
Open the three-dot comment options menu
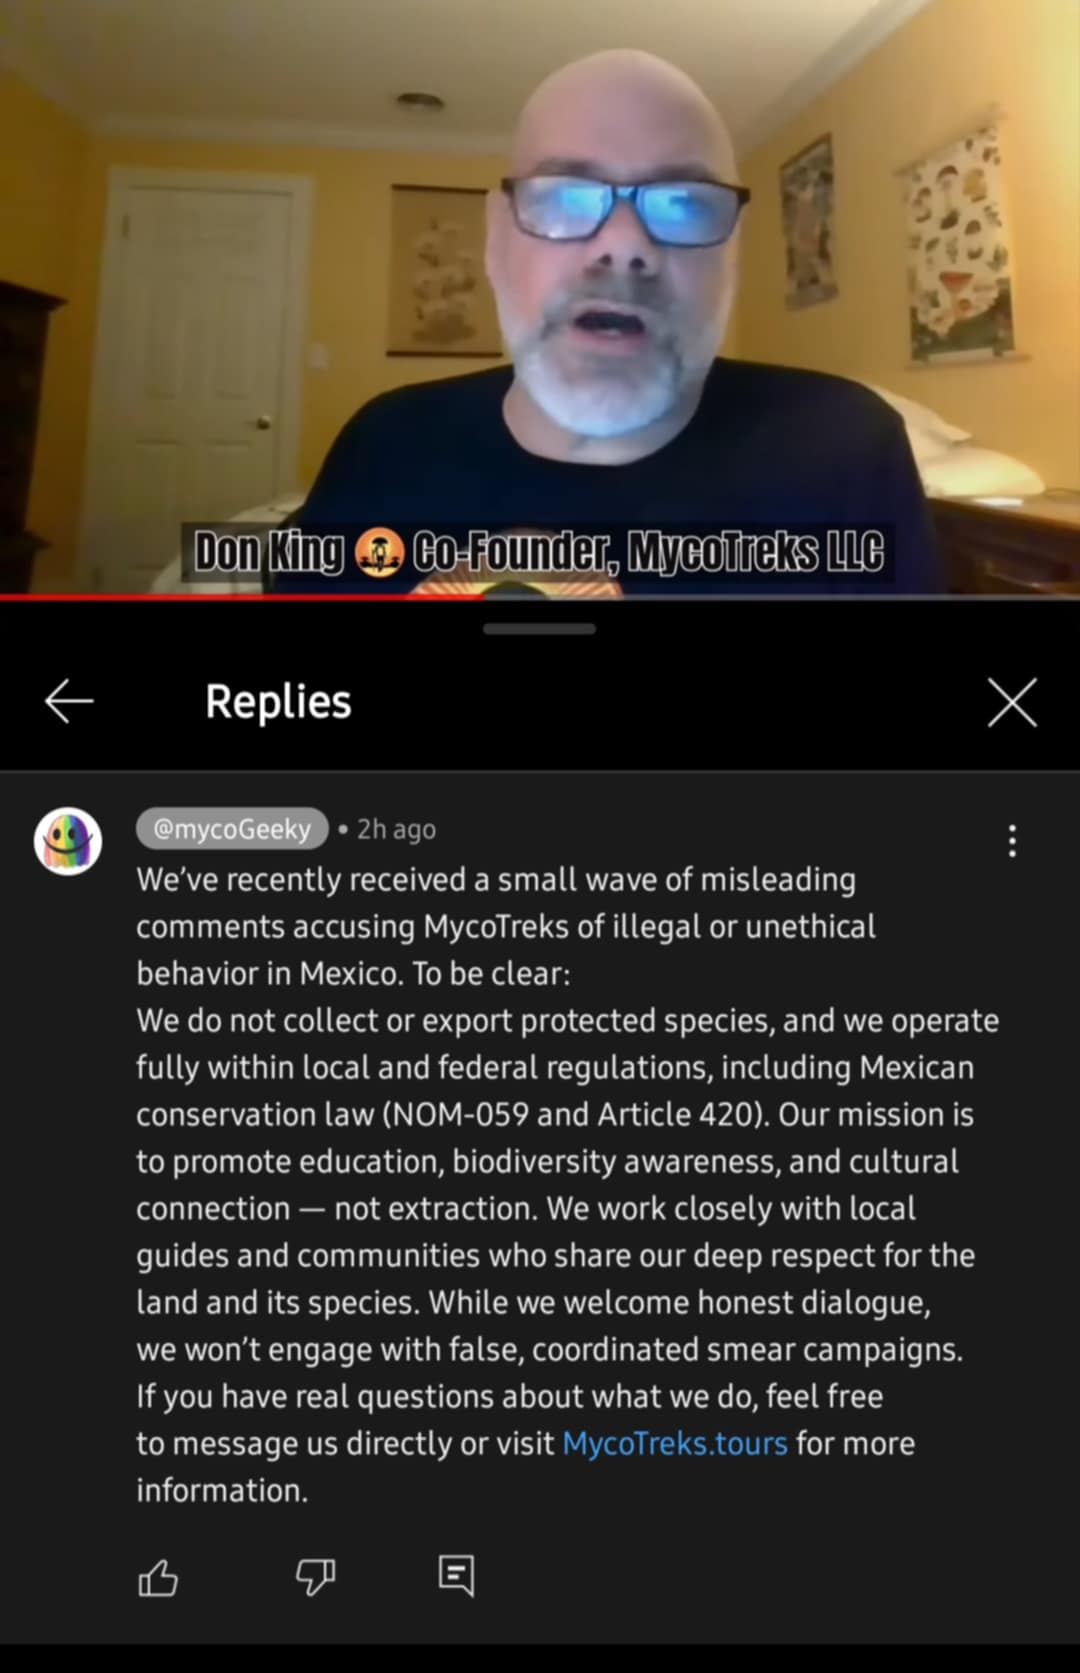coord(1012,841)
